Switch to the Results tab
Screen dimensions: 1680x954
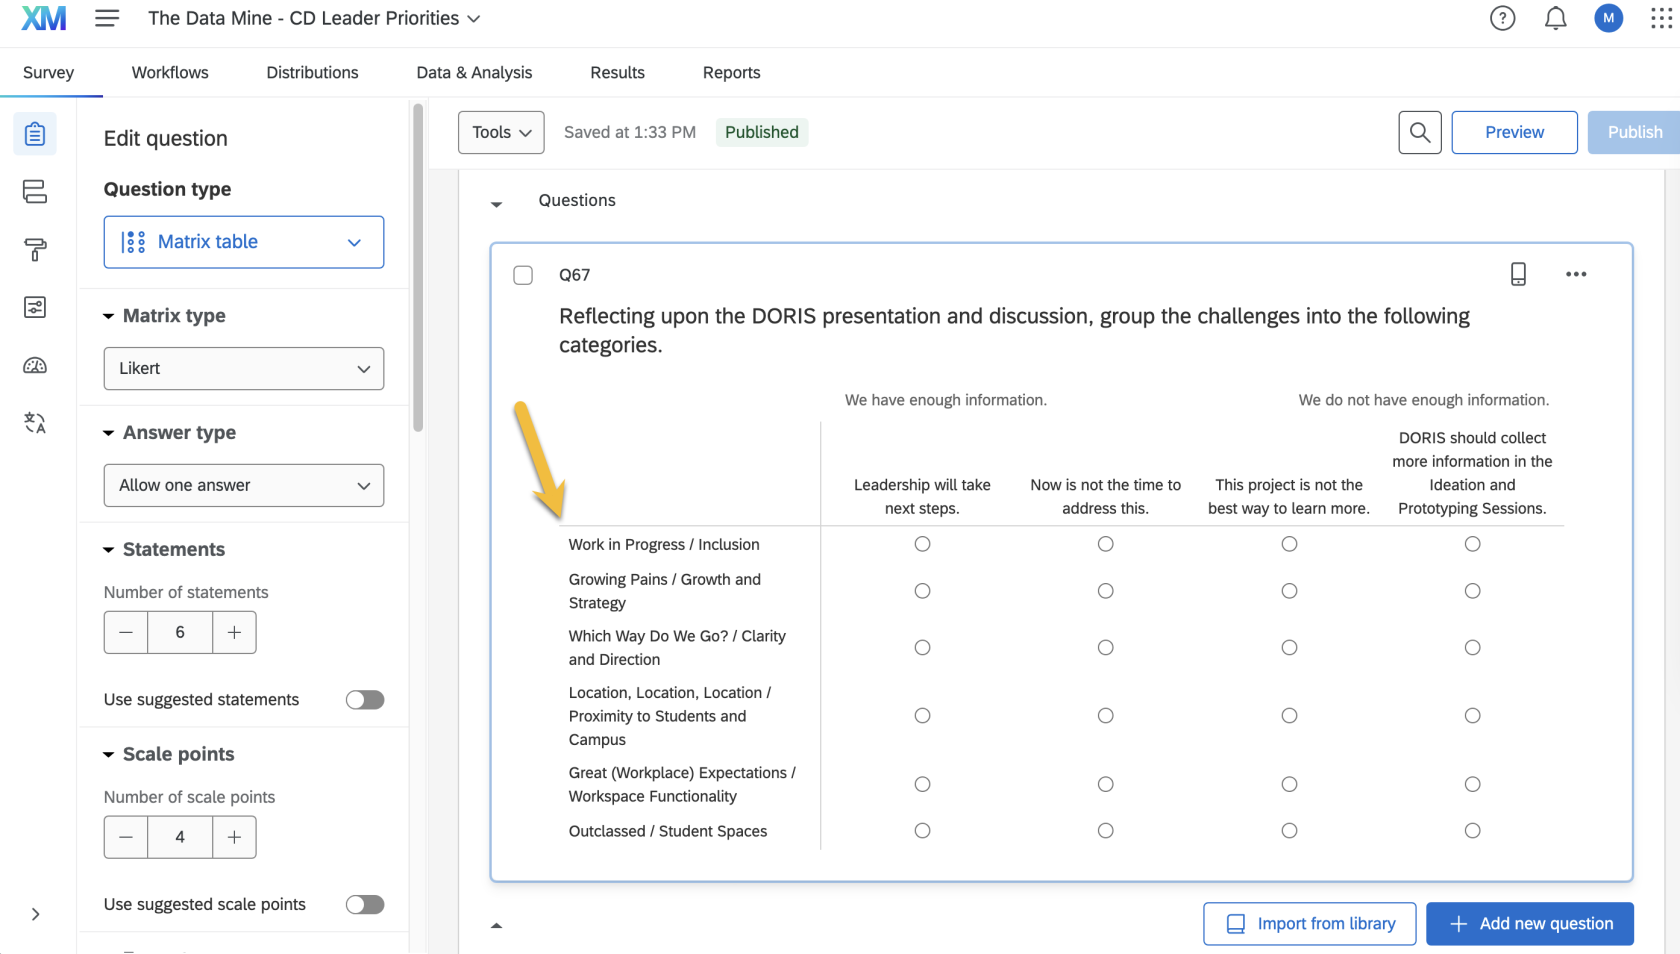point(617,72)
